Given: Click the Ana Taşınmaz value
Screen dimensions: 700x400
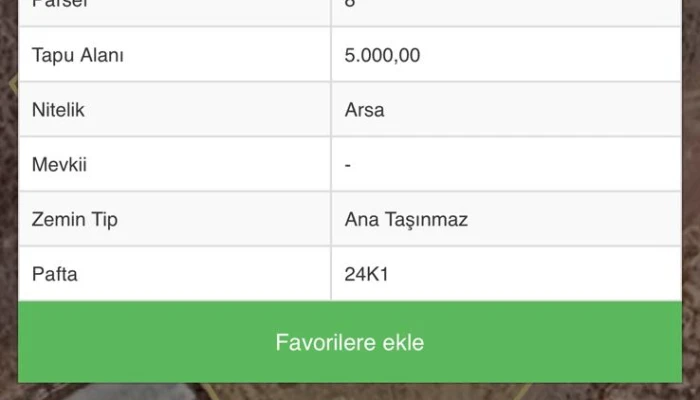Looking at the screenshot, I should pos(406,220).
